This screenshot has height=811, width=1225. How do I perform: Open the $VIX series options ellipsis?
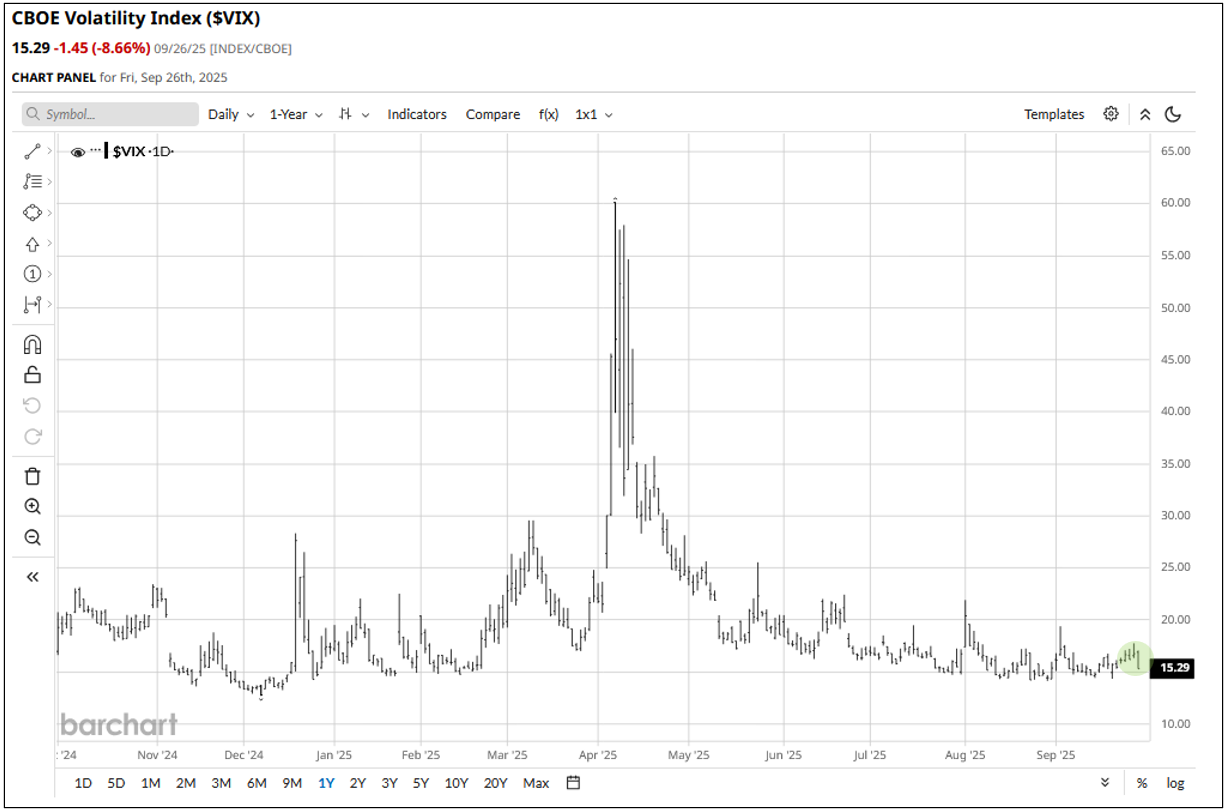(96, 151)
